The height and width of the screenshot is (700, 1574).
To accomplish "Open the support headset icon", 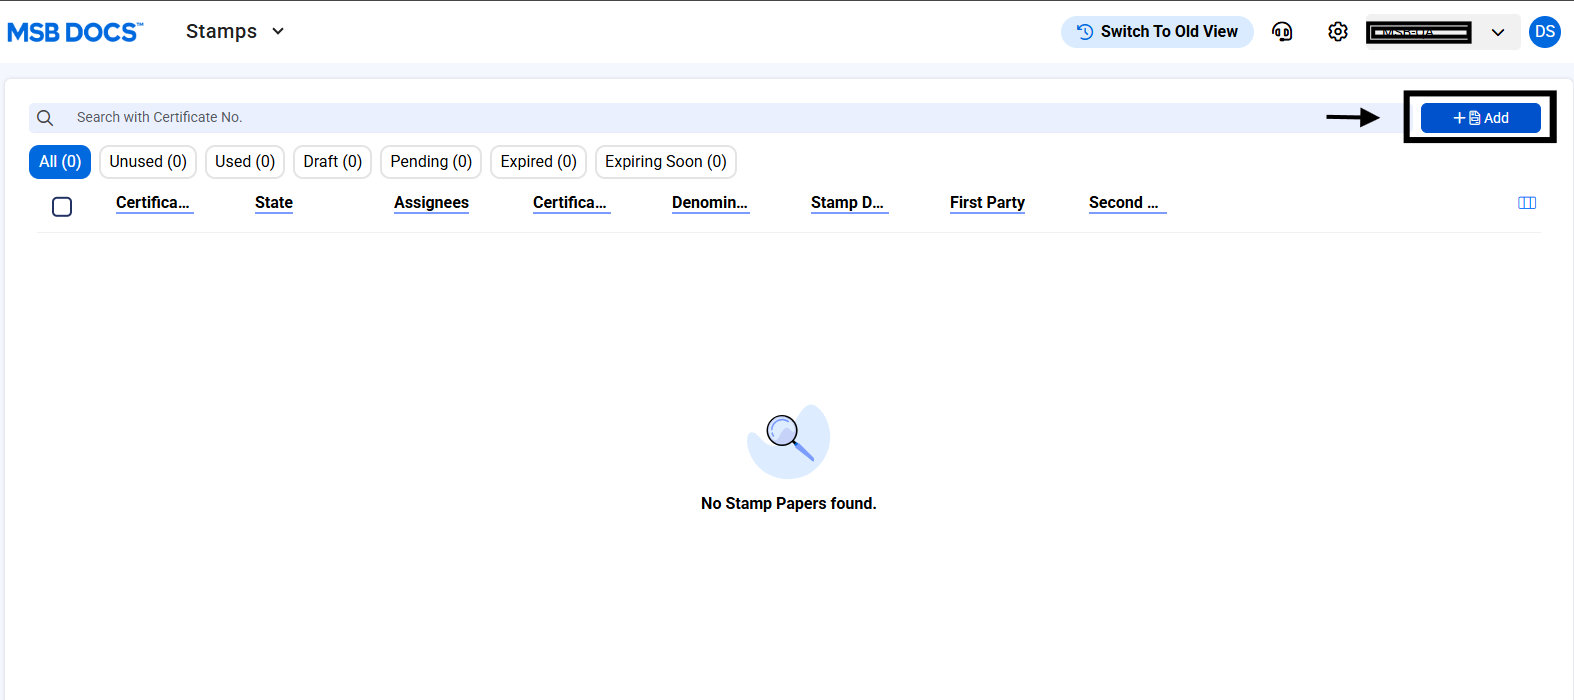I will (1282, 32).
